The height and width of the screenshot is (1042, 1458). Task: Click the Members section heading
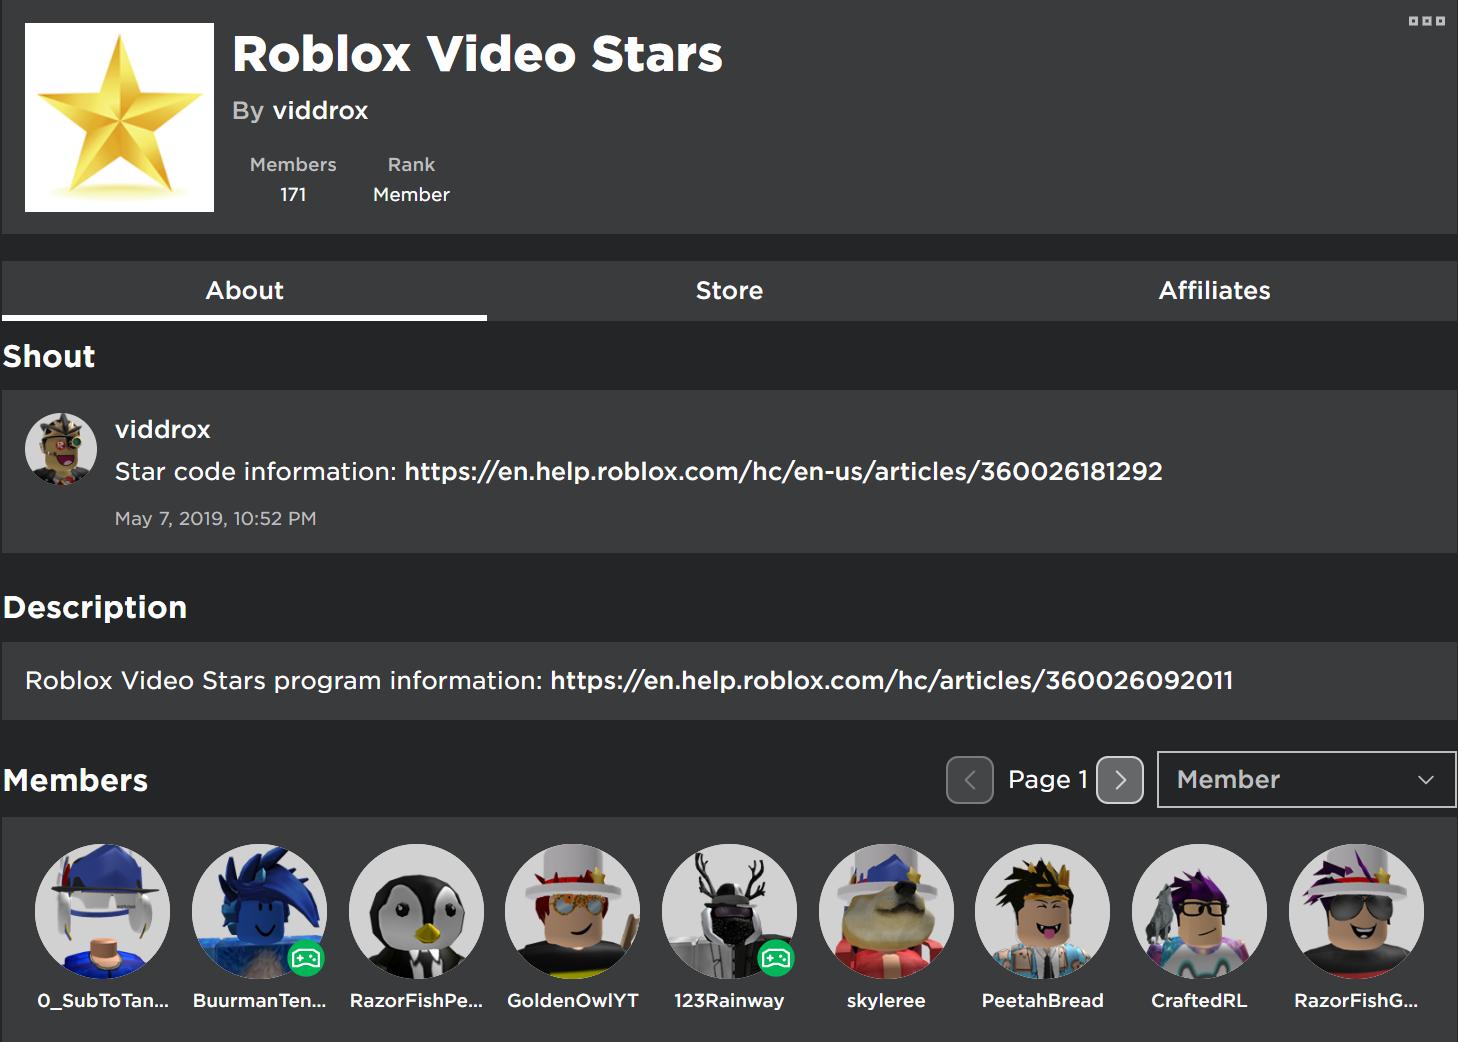(75, 780)
